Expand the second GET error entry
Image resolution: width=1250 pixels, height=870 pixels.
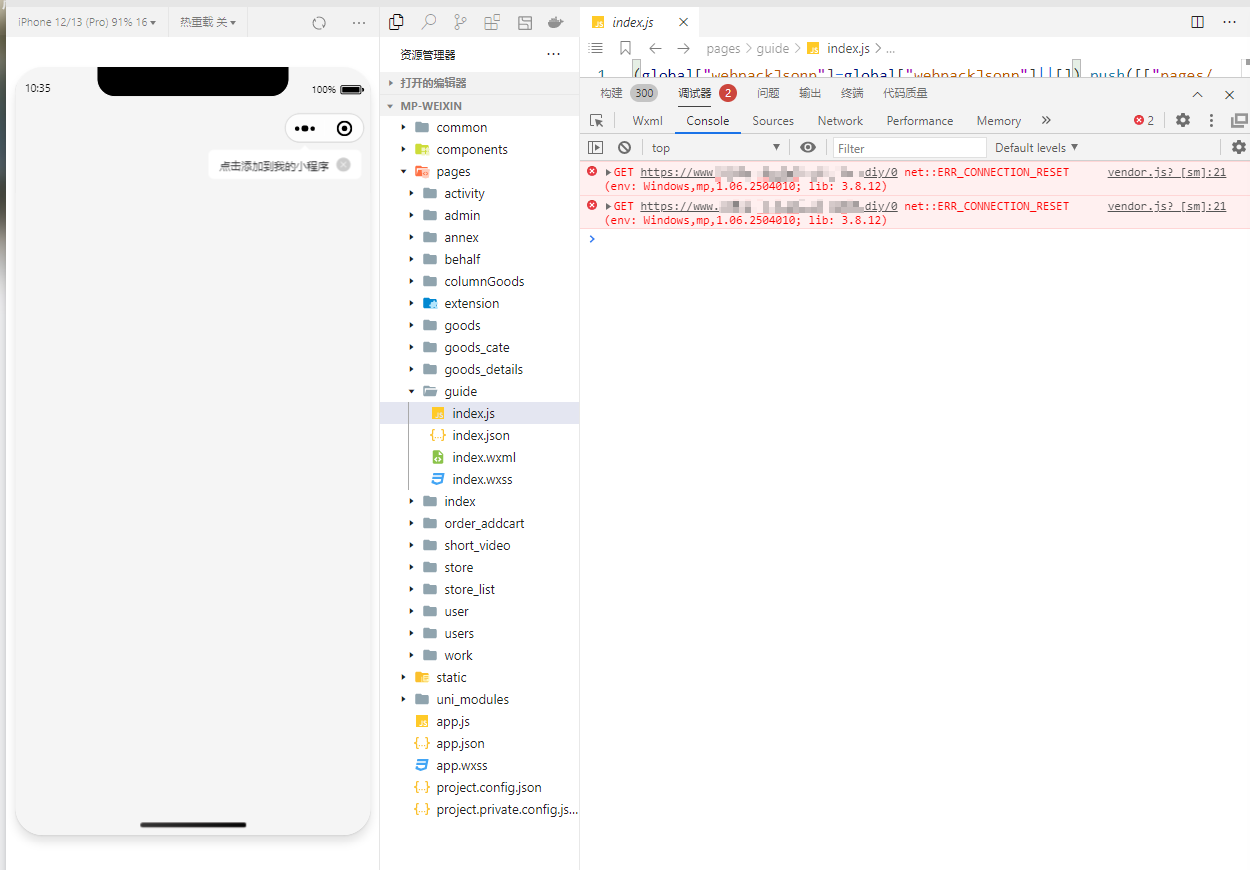click(609, 206)
